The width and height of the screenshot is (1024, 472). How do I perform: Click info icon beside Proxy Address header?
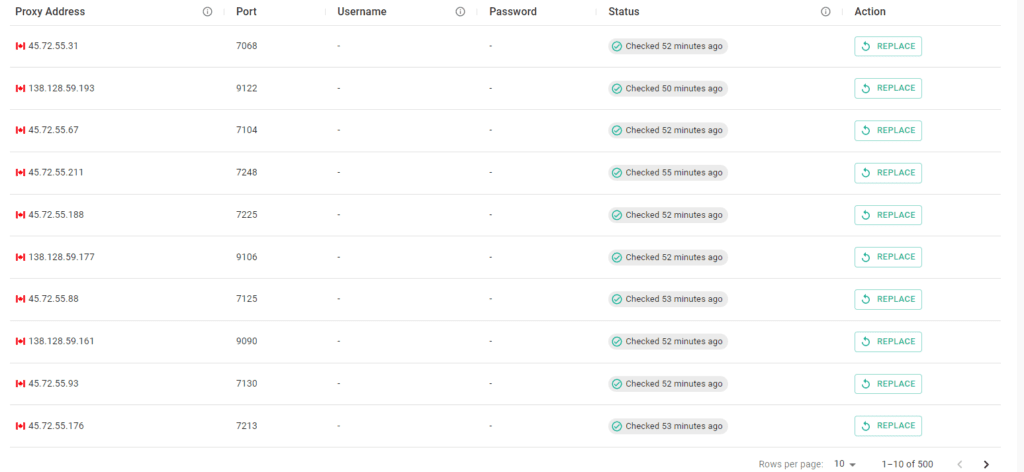pyautogui.click(x=208, y=12)
